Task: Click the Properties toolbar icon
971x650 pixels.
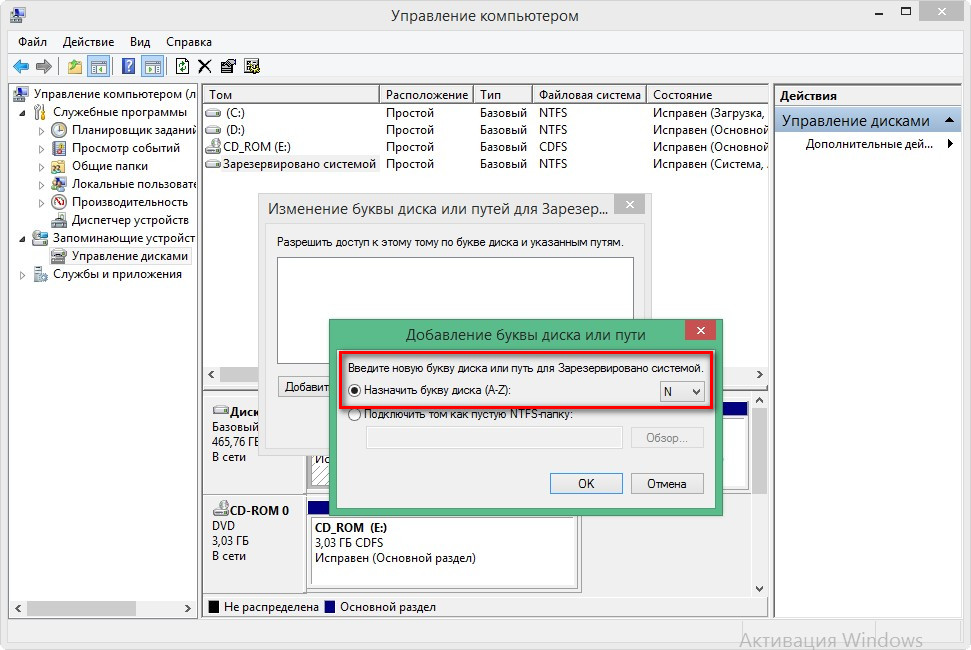Action: click(228, 67)
